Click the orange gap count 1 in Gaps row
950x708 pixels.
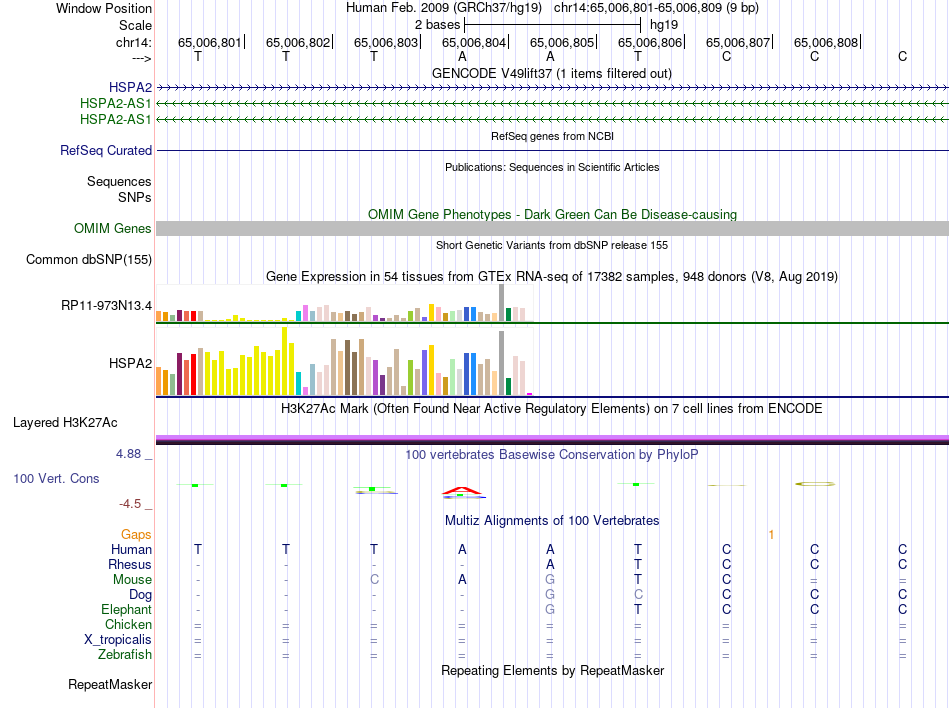[x=771, y=535]
